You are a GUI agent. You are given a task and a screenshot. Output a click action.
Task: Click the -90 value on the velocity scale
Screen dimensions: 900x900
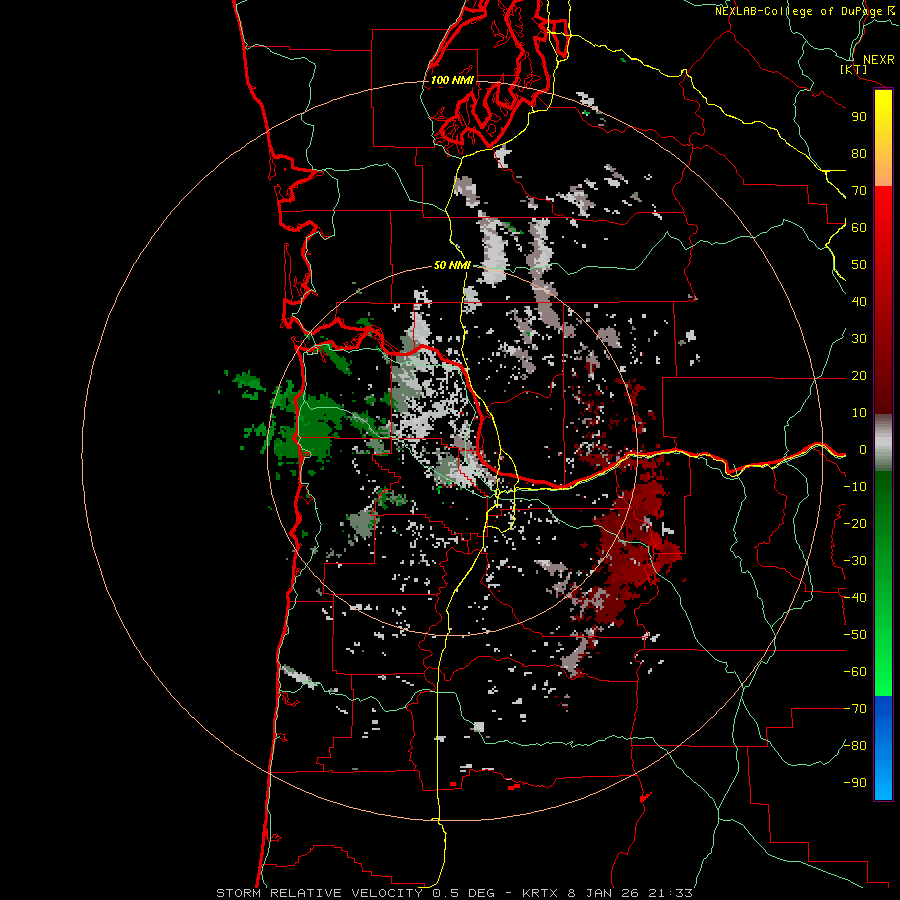[855, 783]
